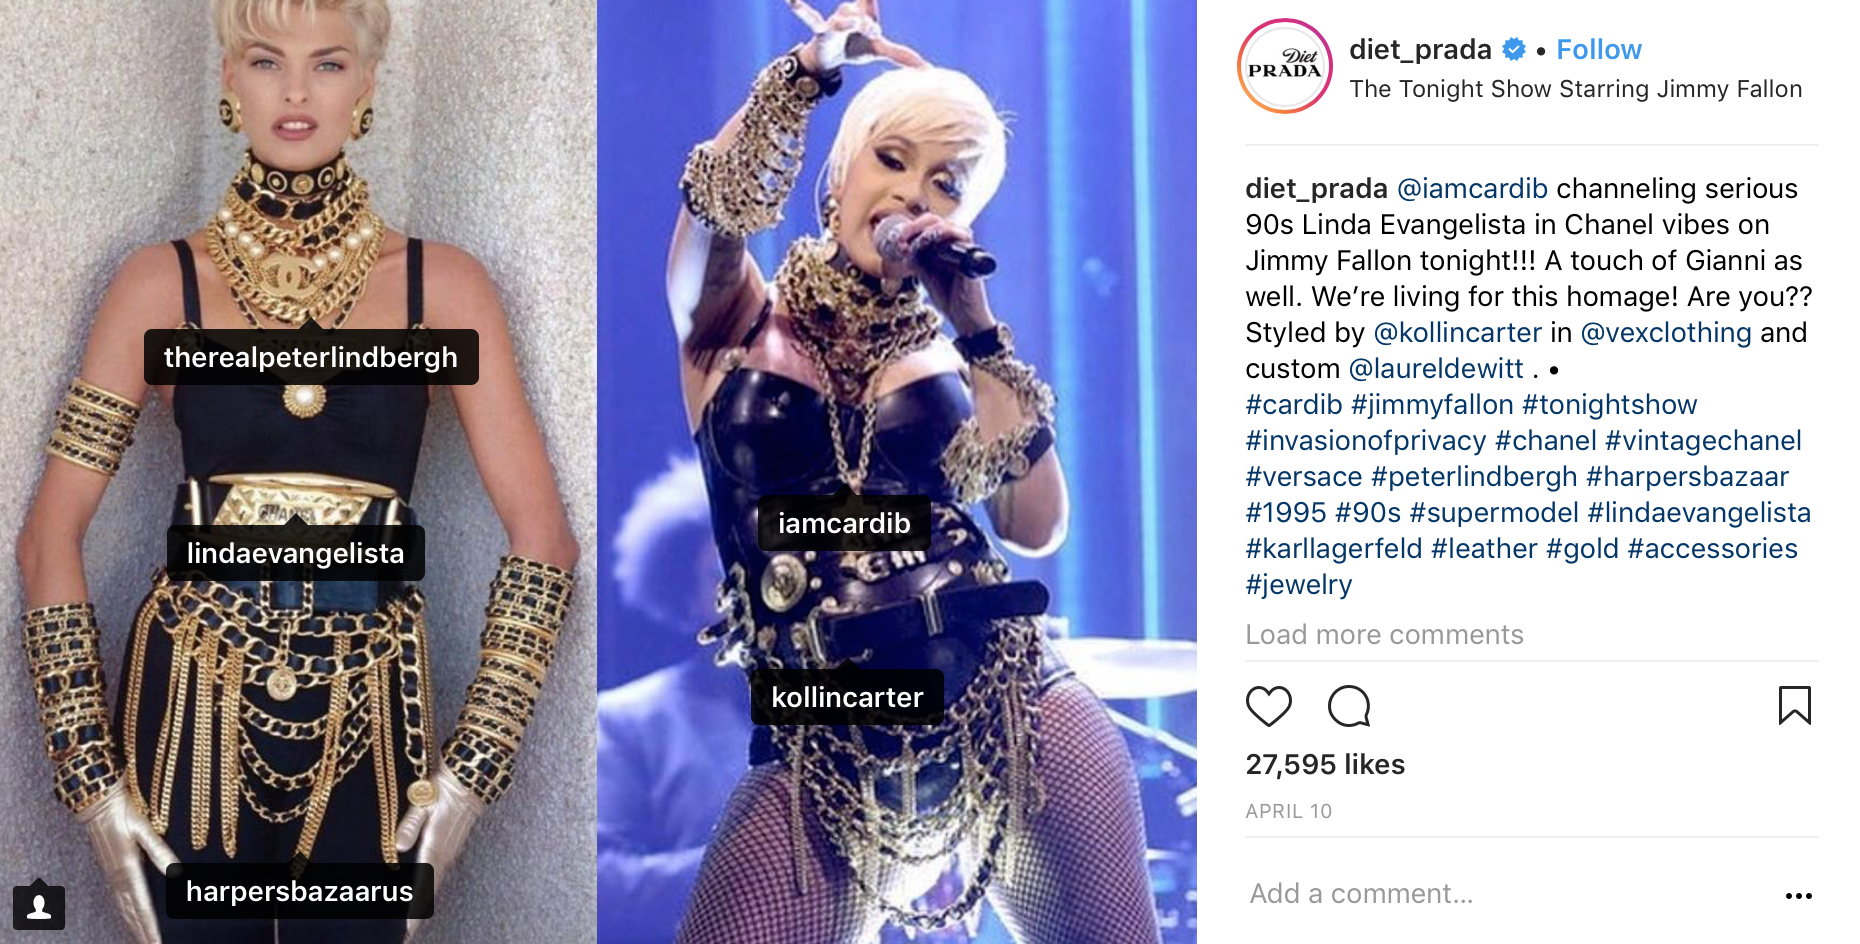The image size is (1860, 944).
Task: Open the lindaevangelista photo tag
Action: (x=296, y=553)
